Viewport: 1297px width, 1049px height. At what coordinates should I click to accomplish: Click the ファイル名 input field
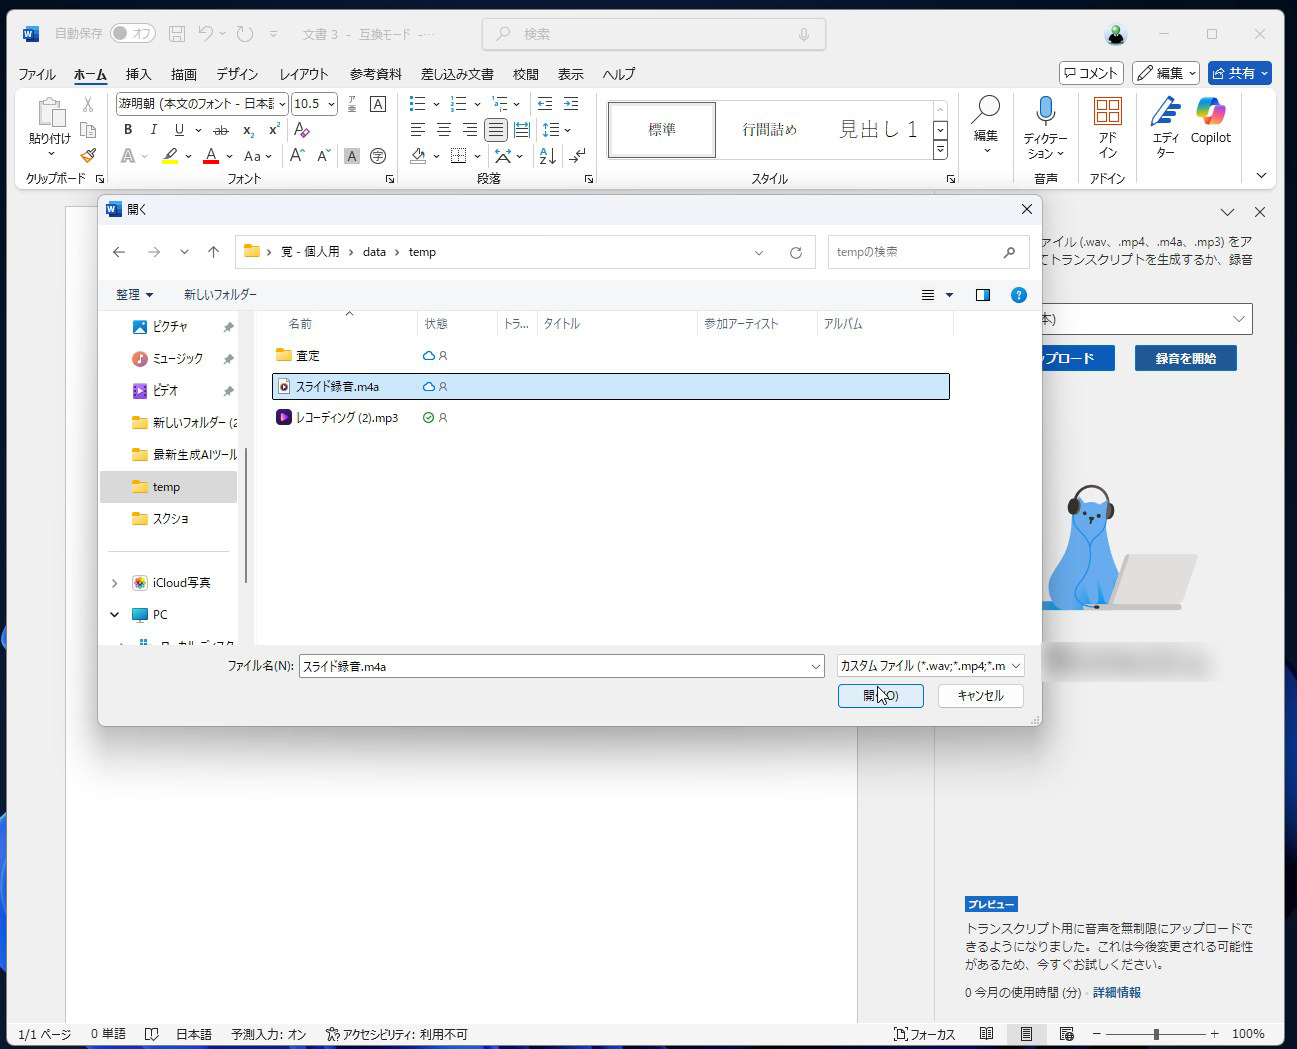click(561, 666)
